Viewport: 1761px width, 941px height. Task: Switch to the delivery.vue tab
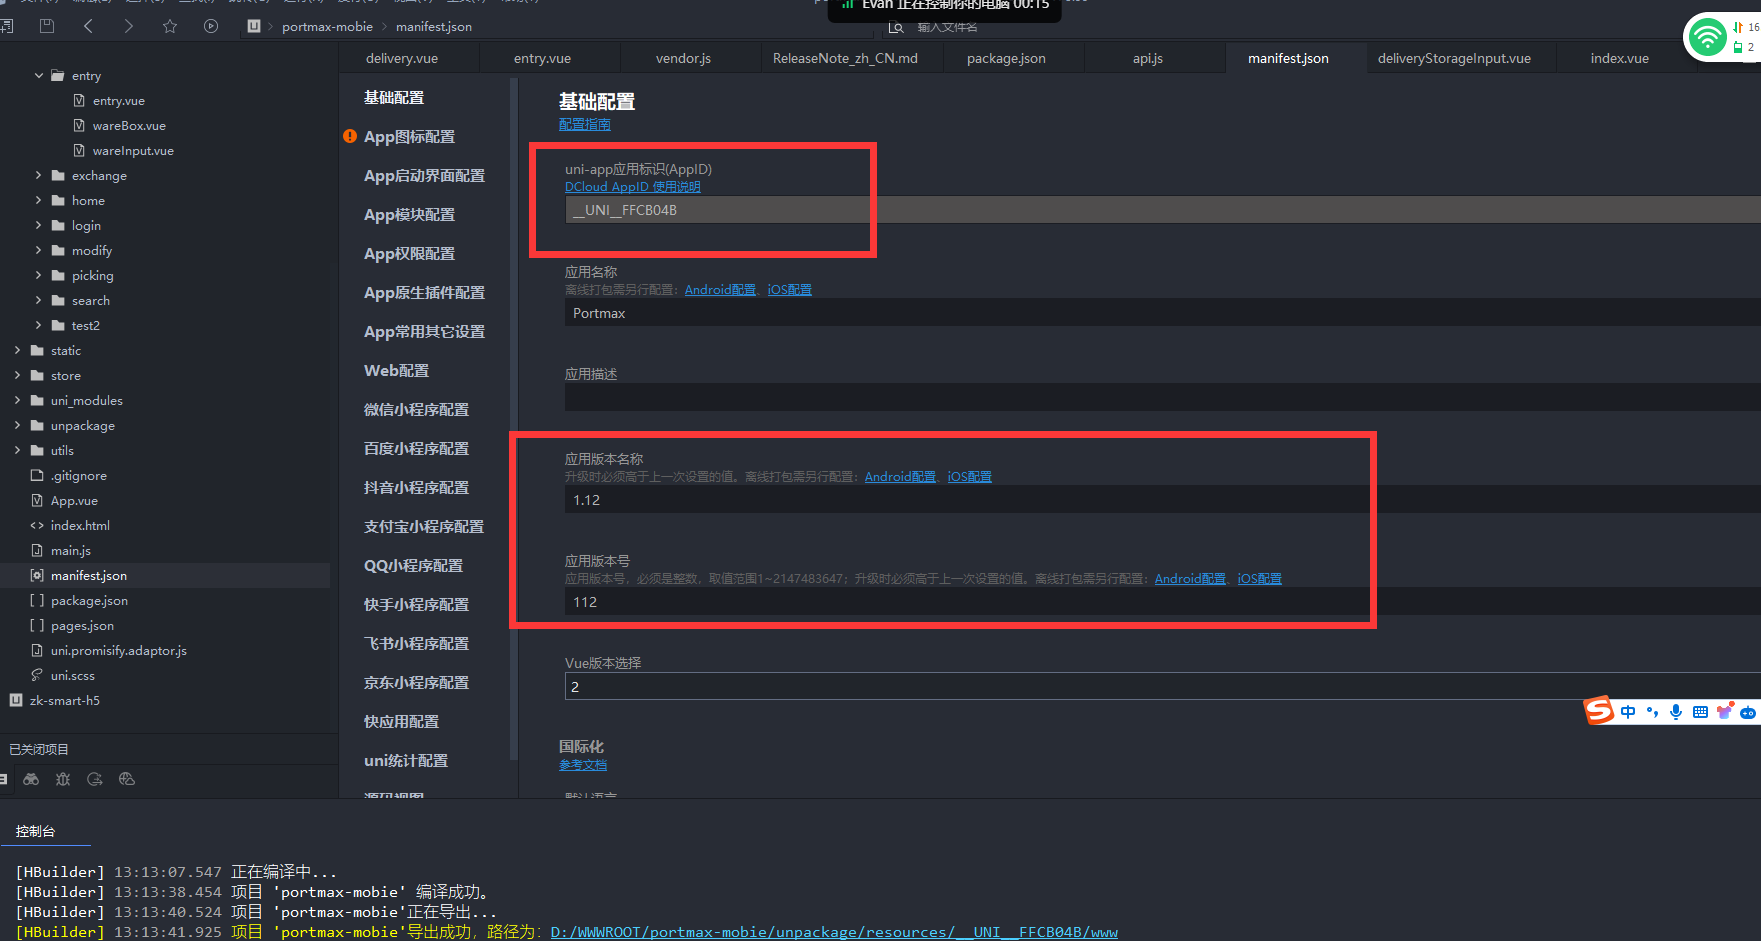pos(402,58)
